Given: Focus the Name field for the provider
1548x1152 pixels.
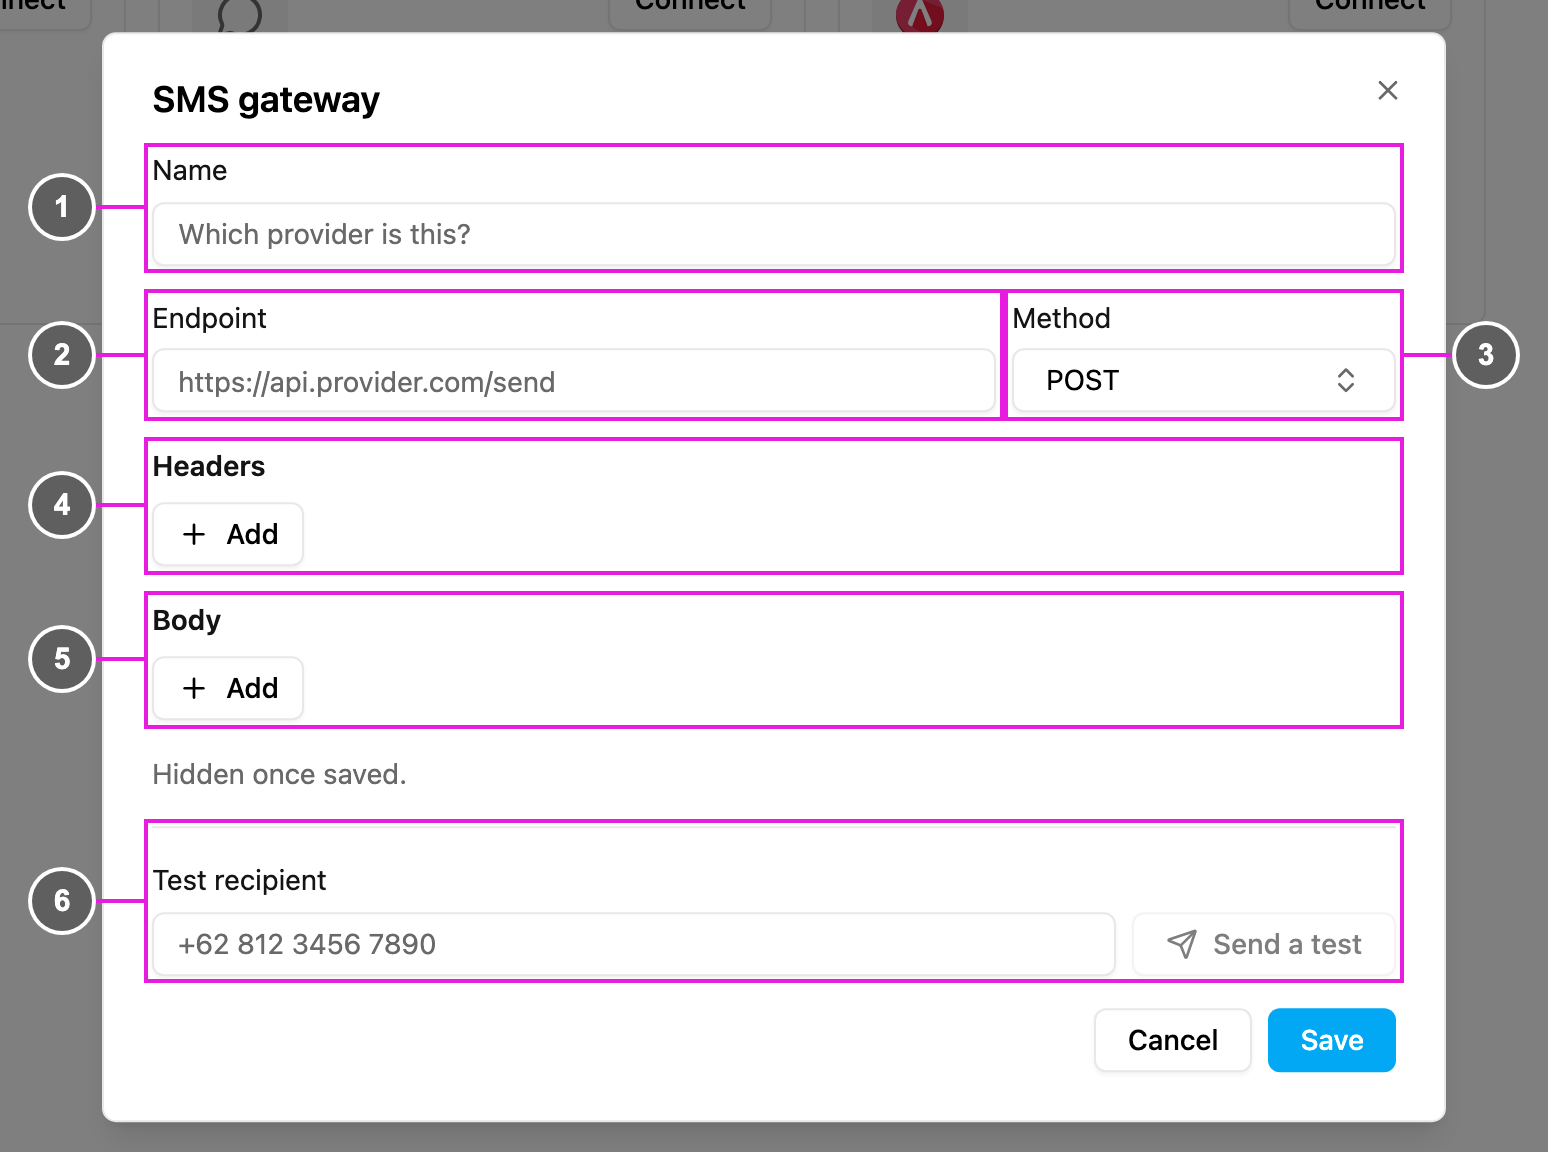Looking at the screenshot, I should pos(774,234).
